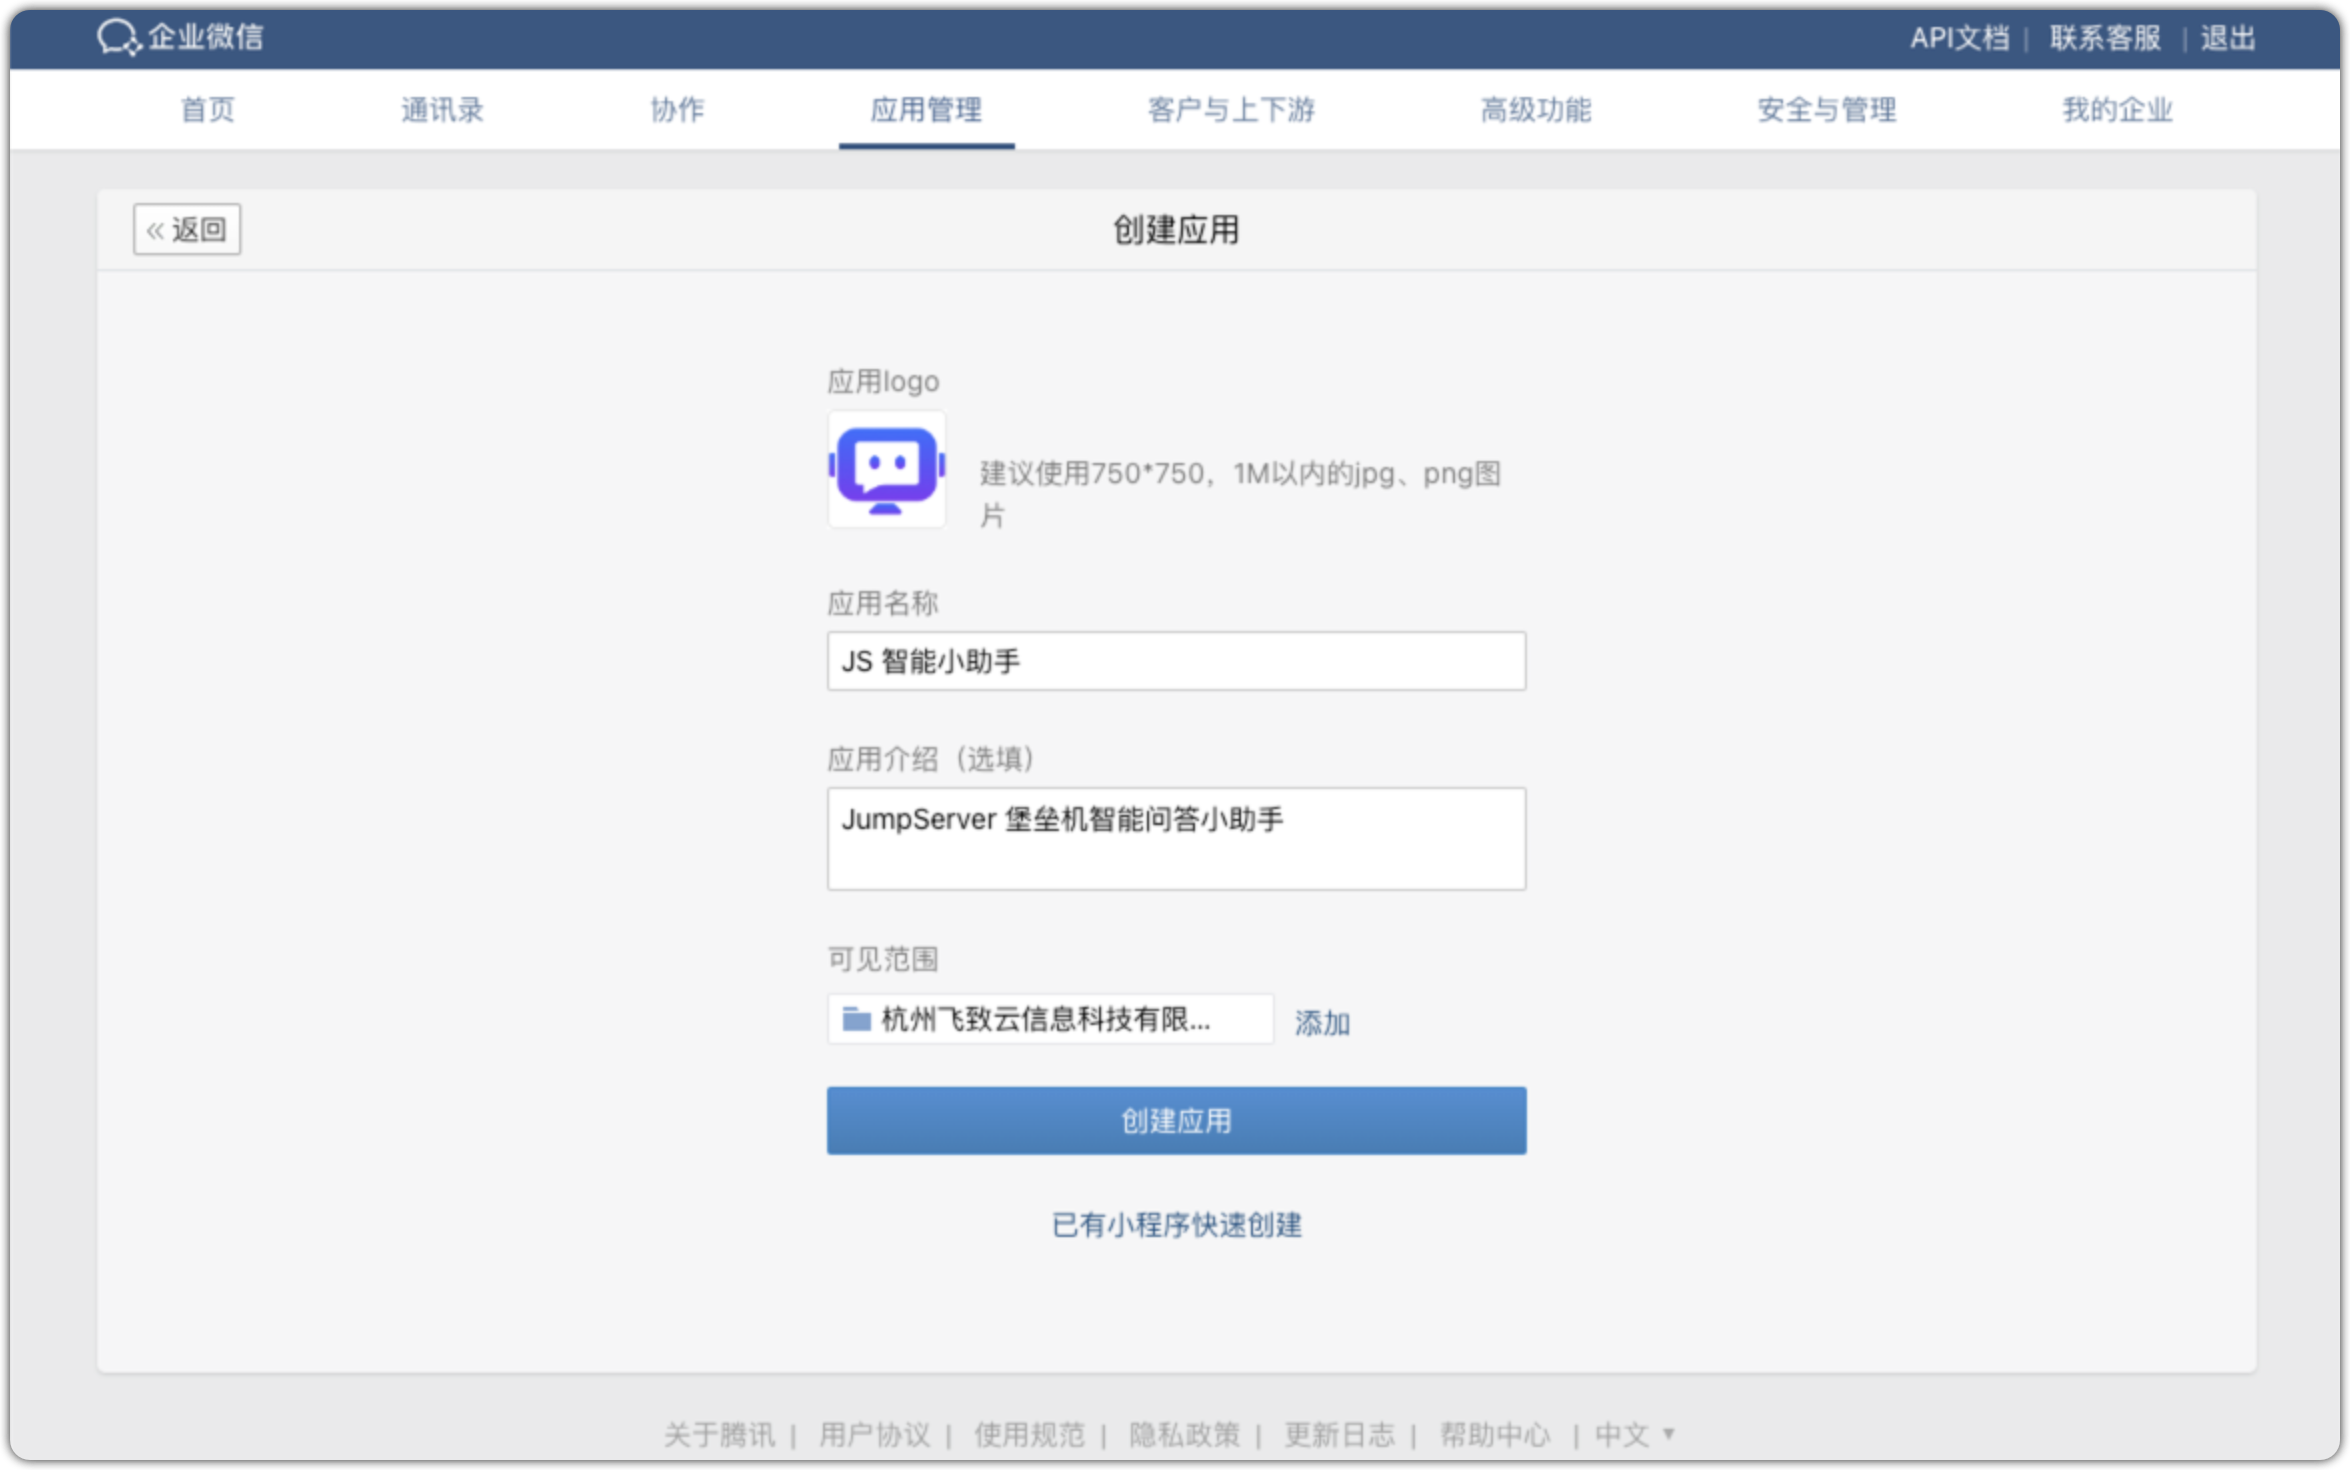Click 联系客服 in the top bar

pos(2104,37)
